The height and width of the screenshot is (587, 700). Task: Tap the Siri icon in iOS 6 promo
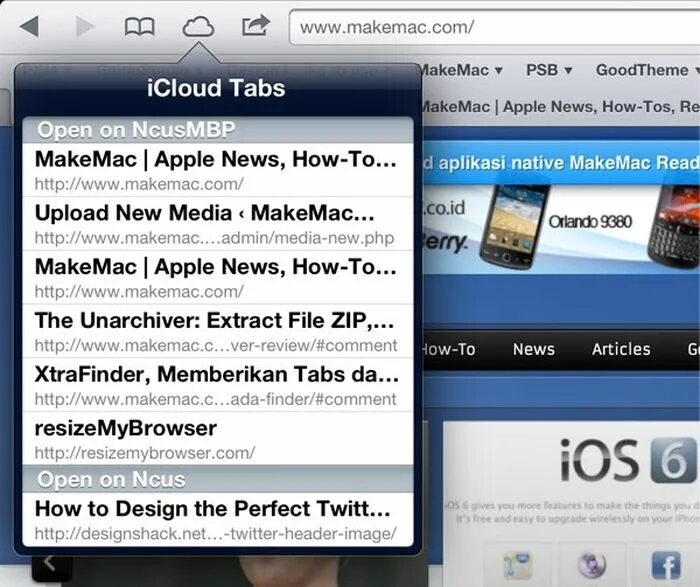tap(592, 564)
